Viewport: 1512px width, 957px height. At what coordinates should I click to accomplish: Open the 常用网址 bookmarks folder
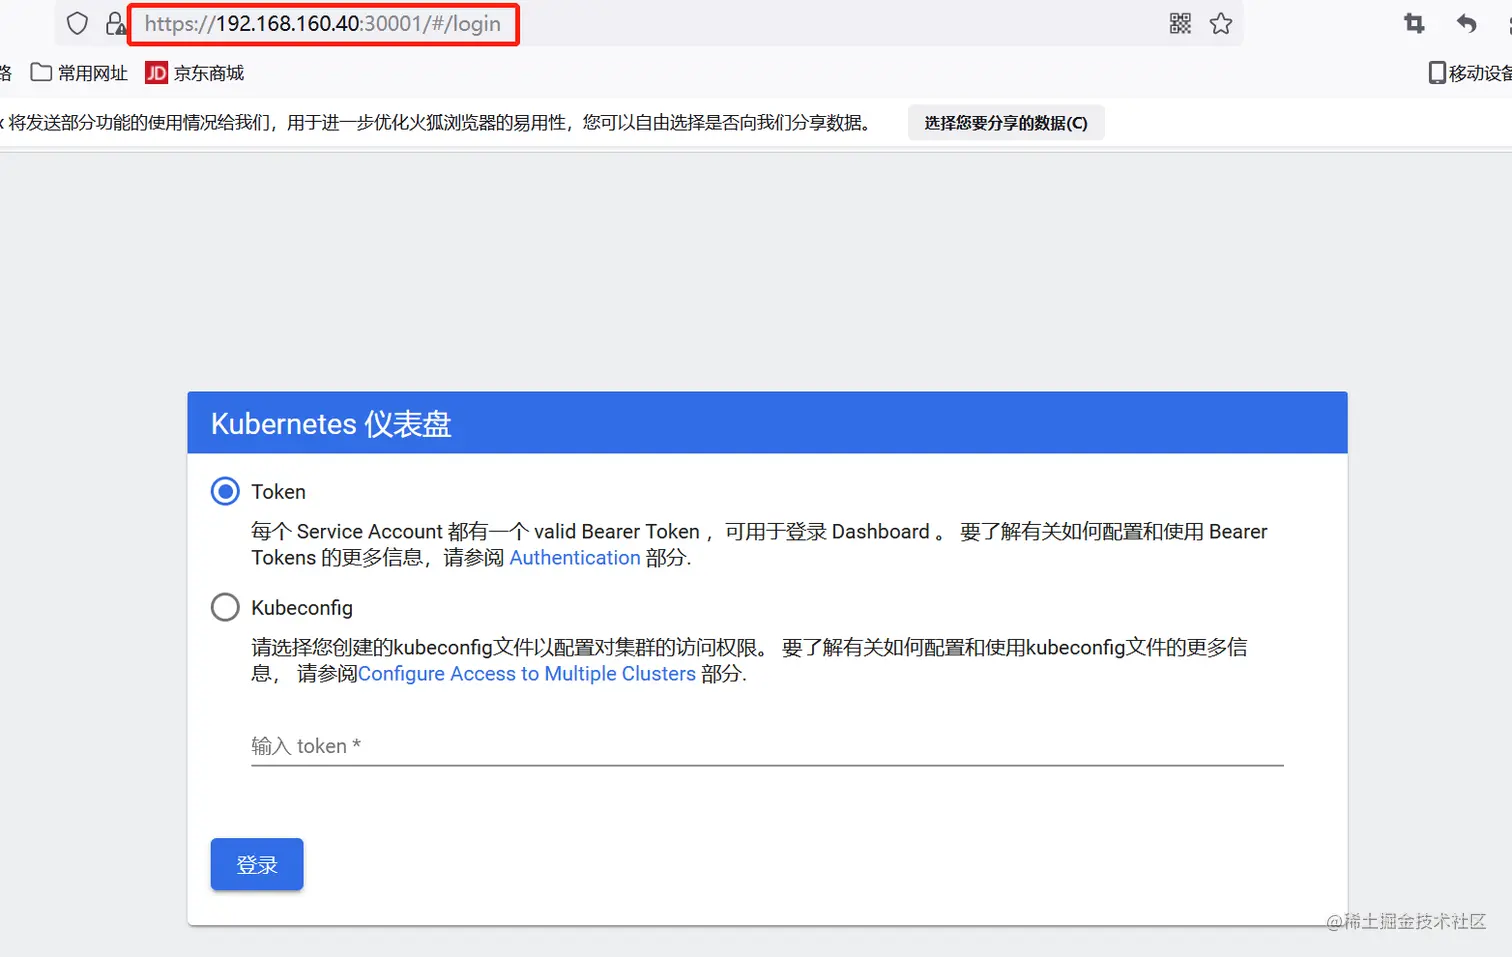click(80, 73)
